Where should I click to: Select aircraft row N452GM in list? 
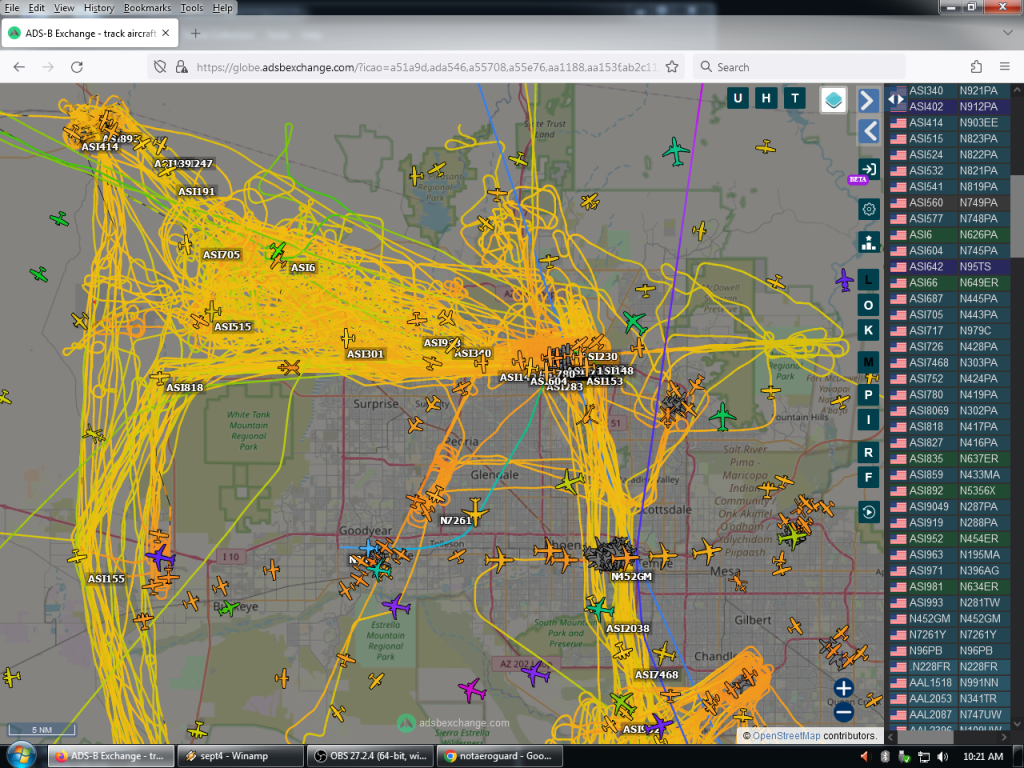[949, 618]
